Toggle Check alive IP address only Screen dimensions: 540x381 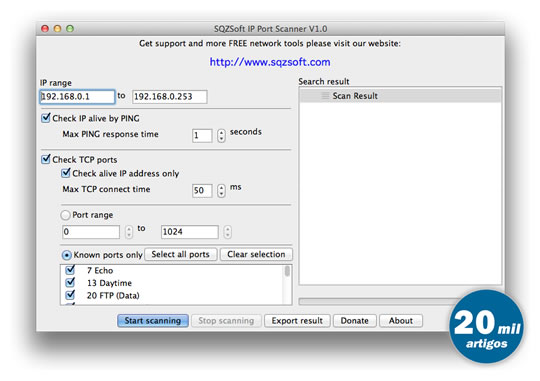click(x=66, y=173)
